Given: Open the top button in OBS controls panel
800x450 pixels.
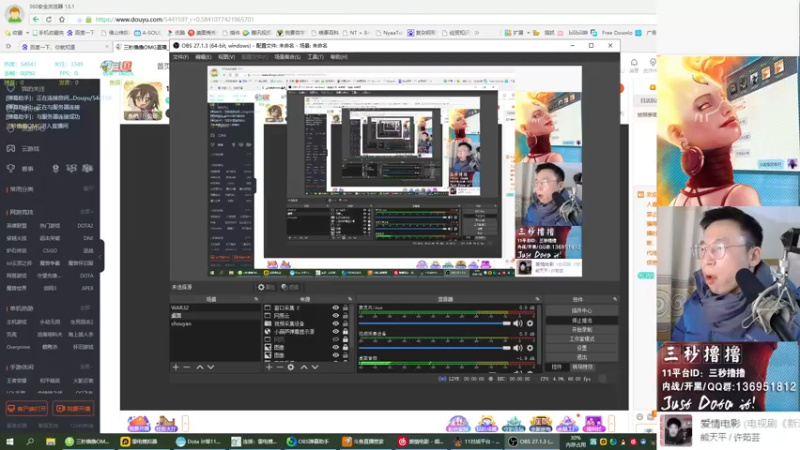Looking at the screenshot, I should click(x=582, y=310).
